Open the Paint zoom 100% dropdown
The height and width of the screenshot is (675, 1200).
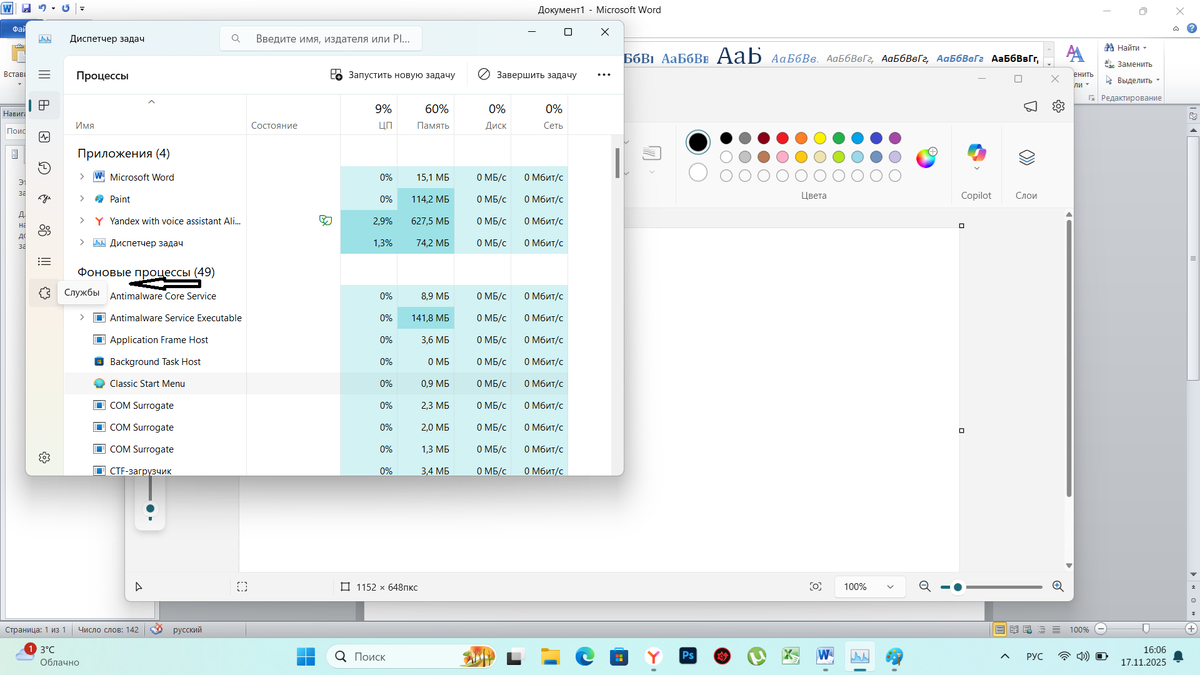pos(869,587)
